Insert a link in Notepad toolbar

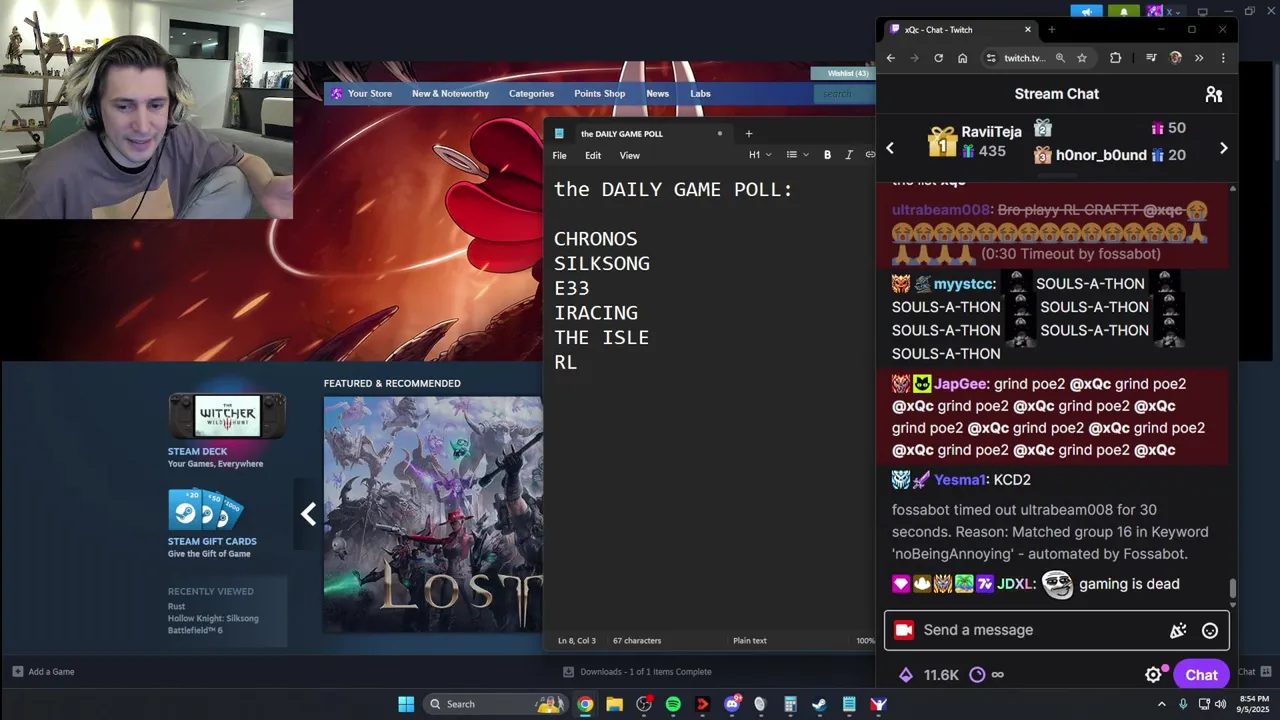(x=870, y=155)
